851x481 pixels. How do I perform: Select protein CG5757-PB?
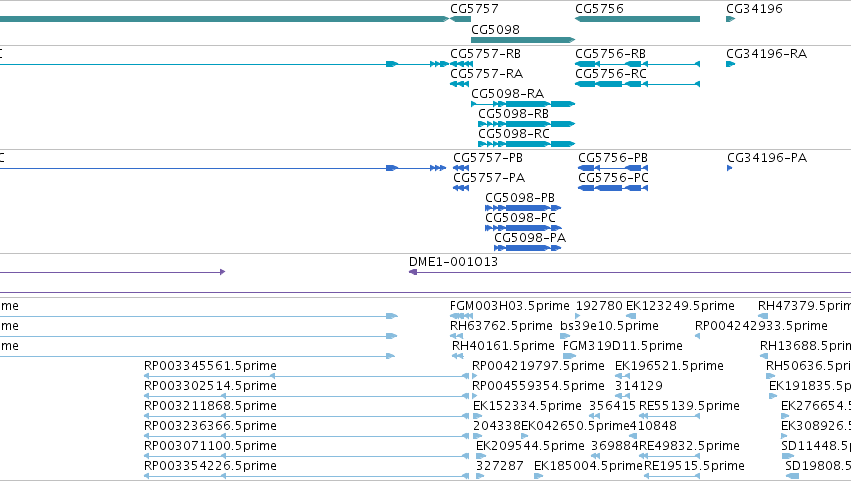click(488, 158)
